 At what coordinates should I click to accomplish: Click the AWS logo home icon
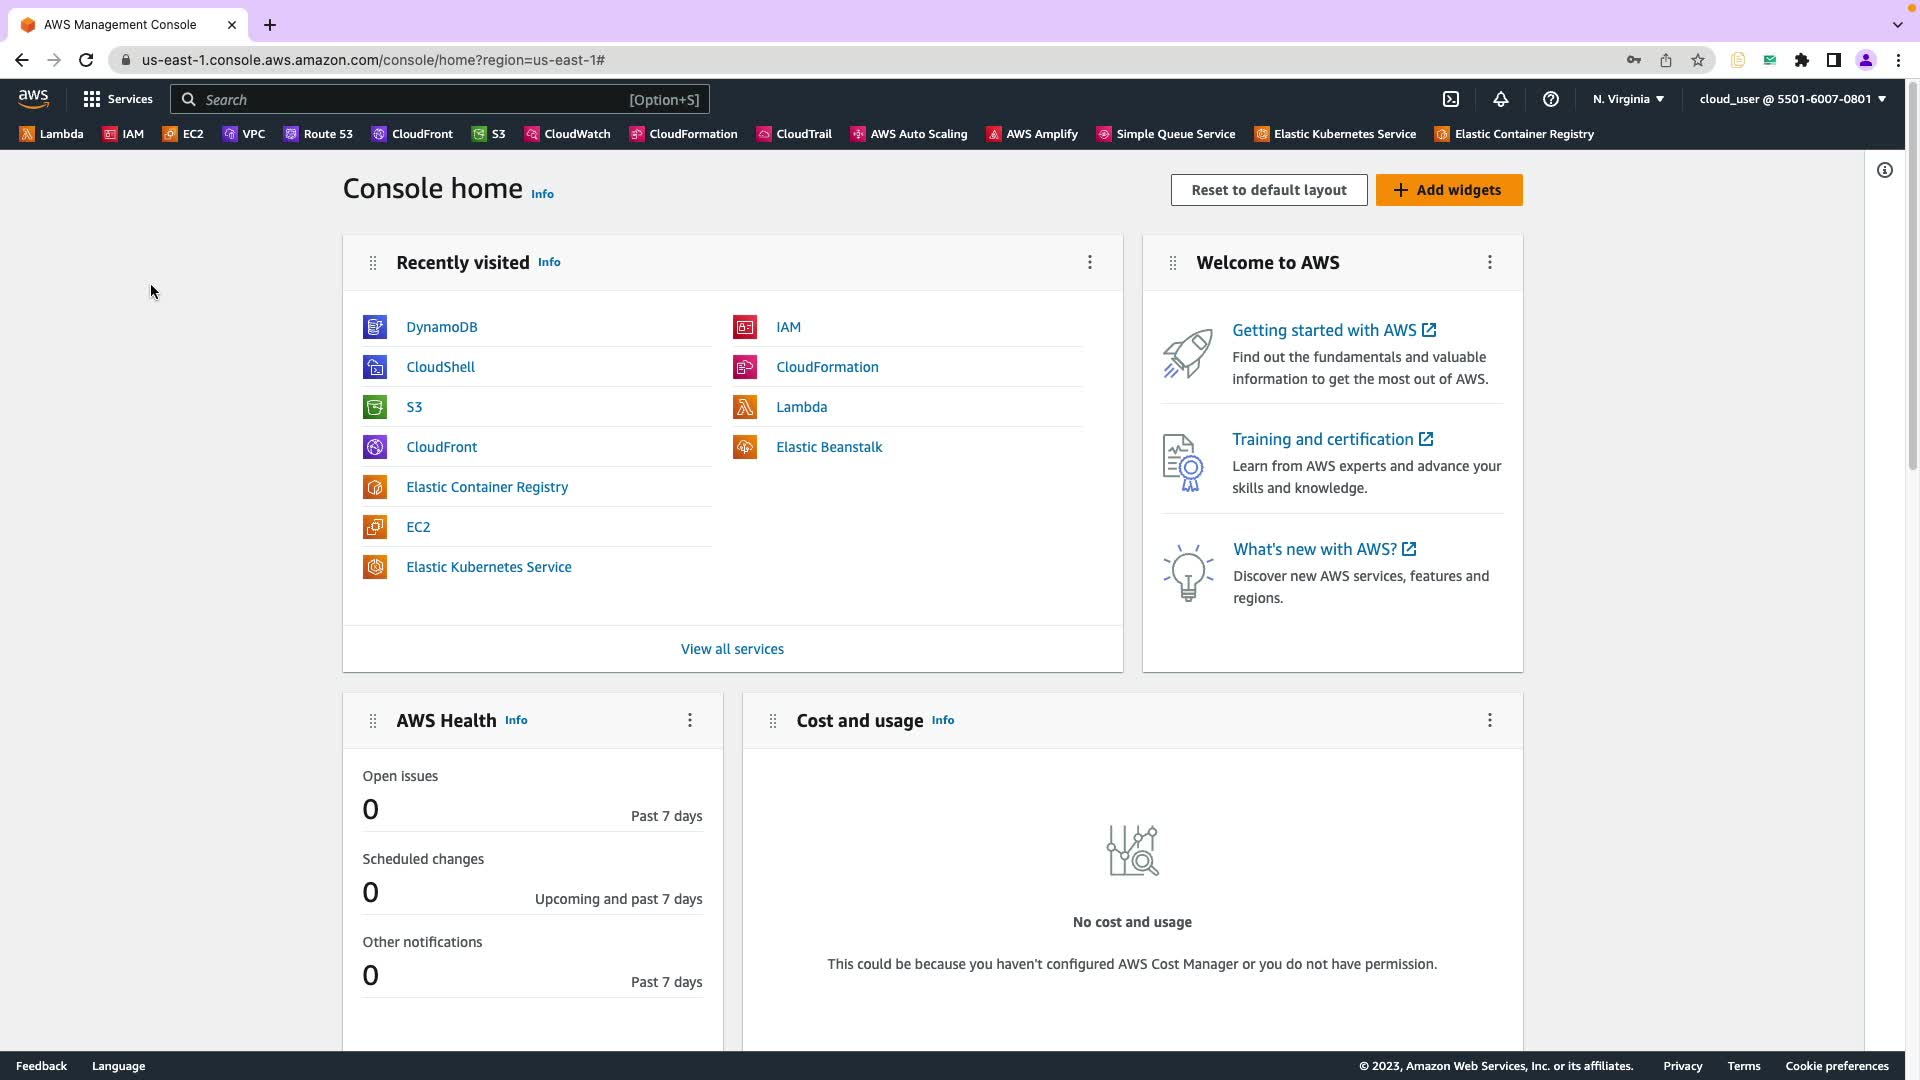tap(33, 98)
